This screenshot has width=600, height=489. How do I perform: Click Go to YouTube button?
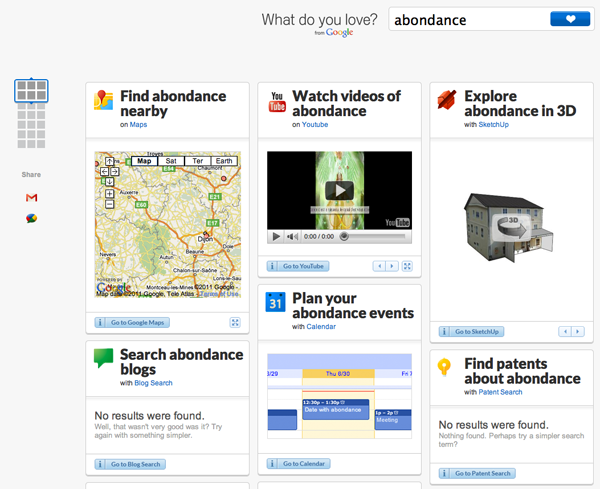298,266
